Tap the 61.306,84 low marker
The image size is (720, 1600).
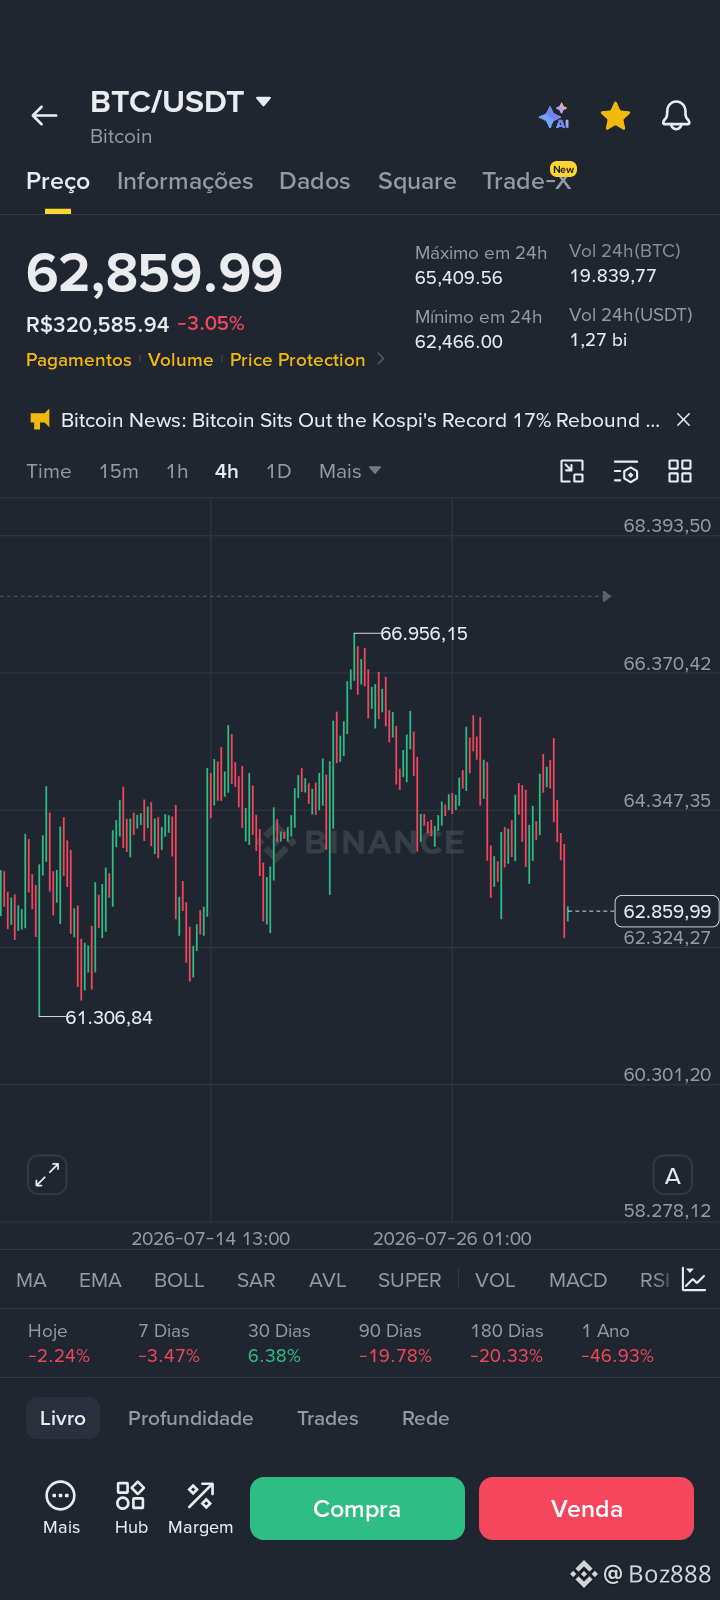click(x=109, y=1018)
